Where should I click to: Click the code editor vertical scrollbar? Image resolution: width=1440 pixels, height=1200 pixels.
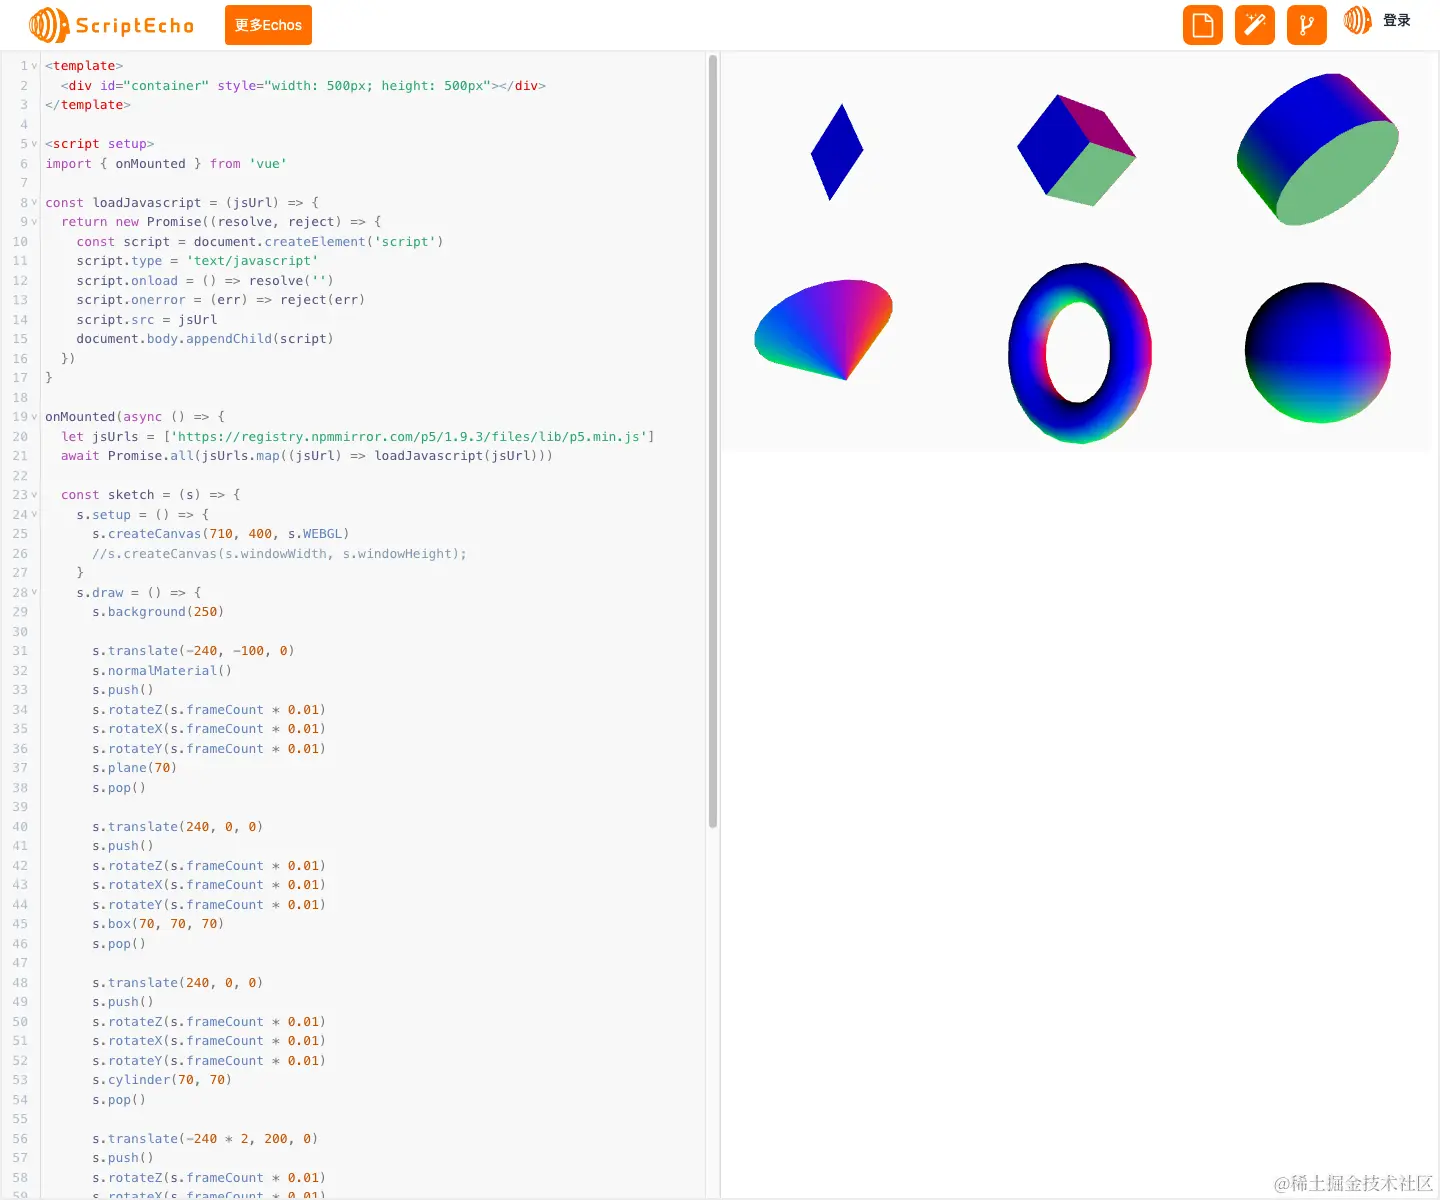(x=713, y=441)
